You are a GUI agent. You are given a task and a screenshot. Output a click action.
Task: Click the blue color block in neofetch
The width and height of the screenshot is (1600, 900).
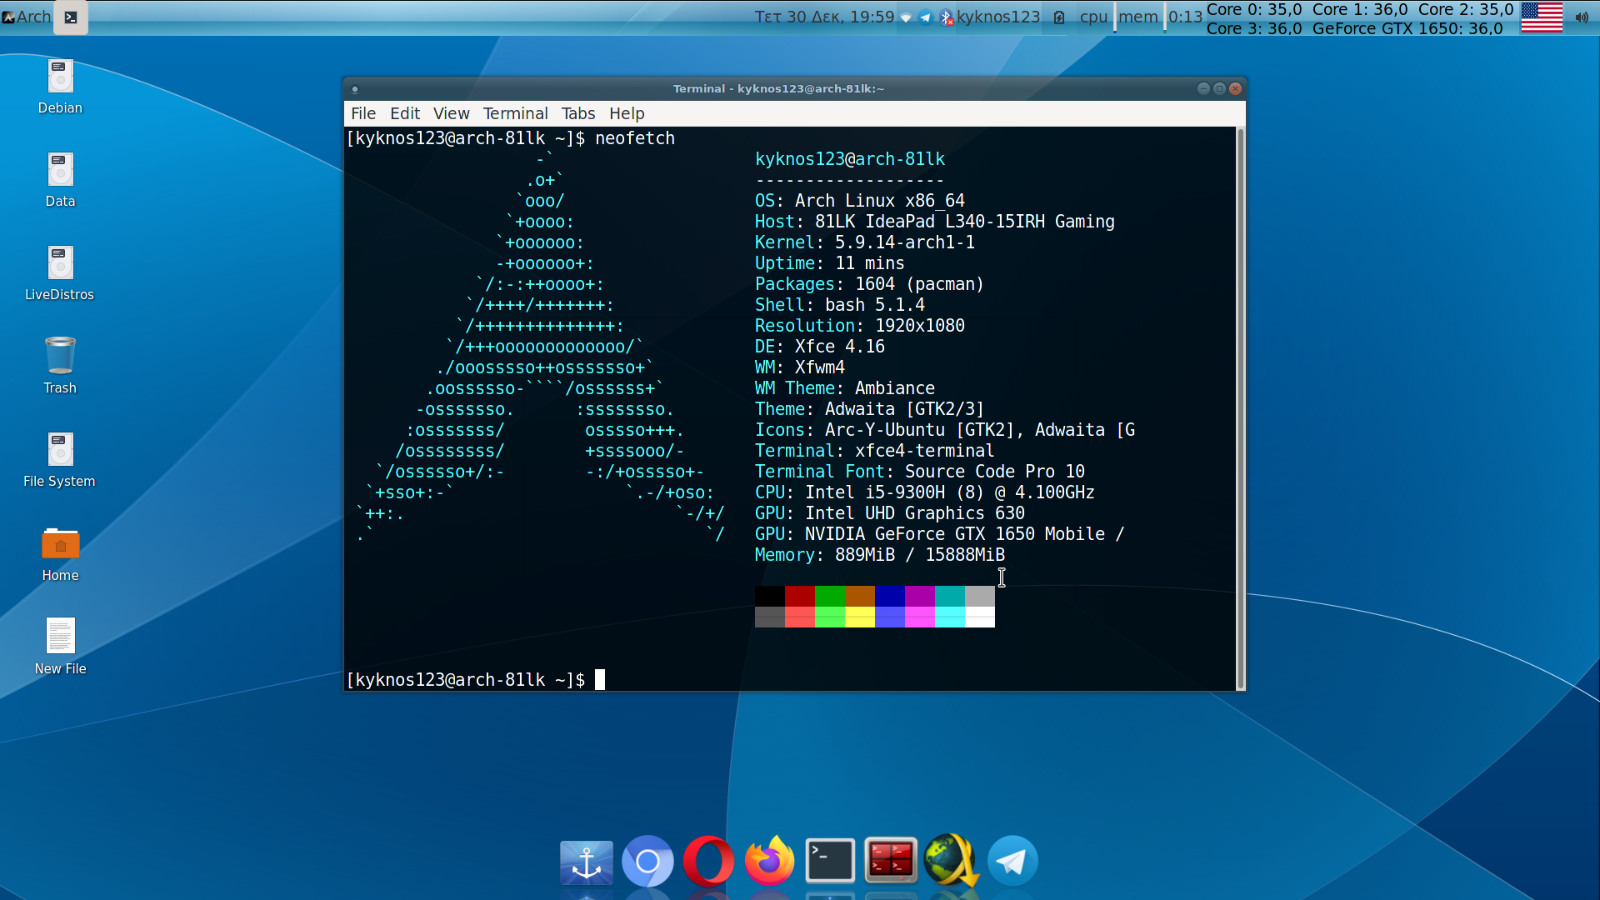point(890,596)
